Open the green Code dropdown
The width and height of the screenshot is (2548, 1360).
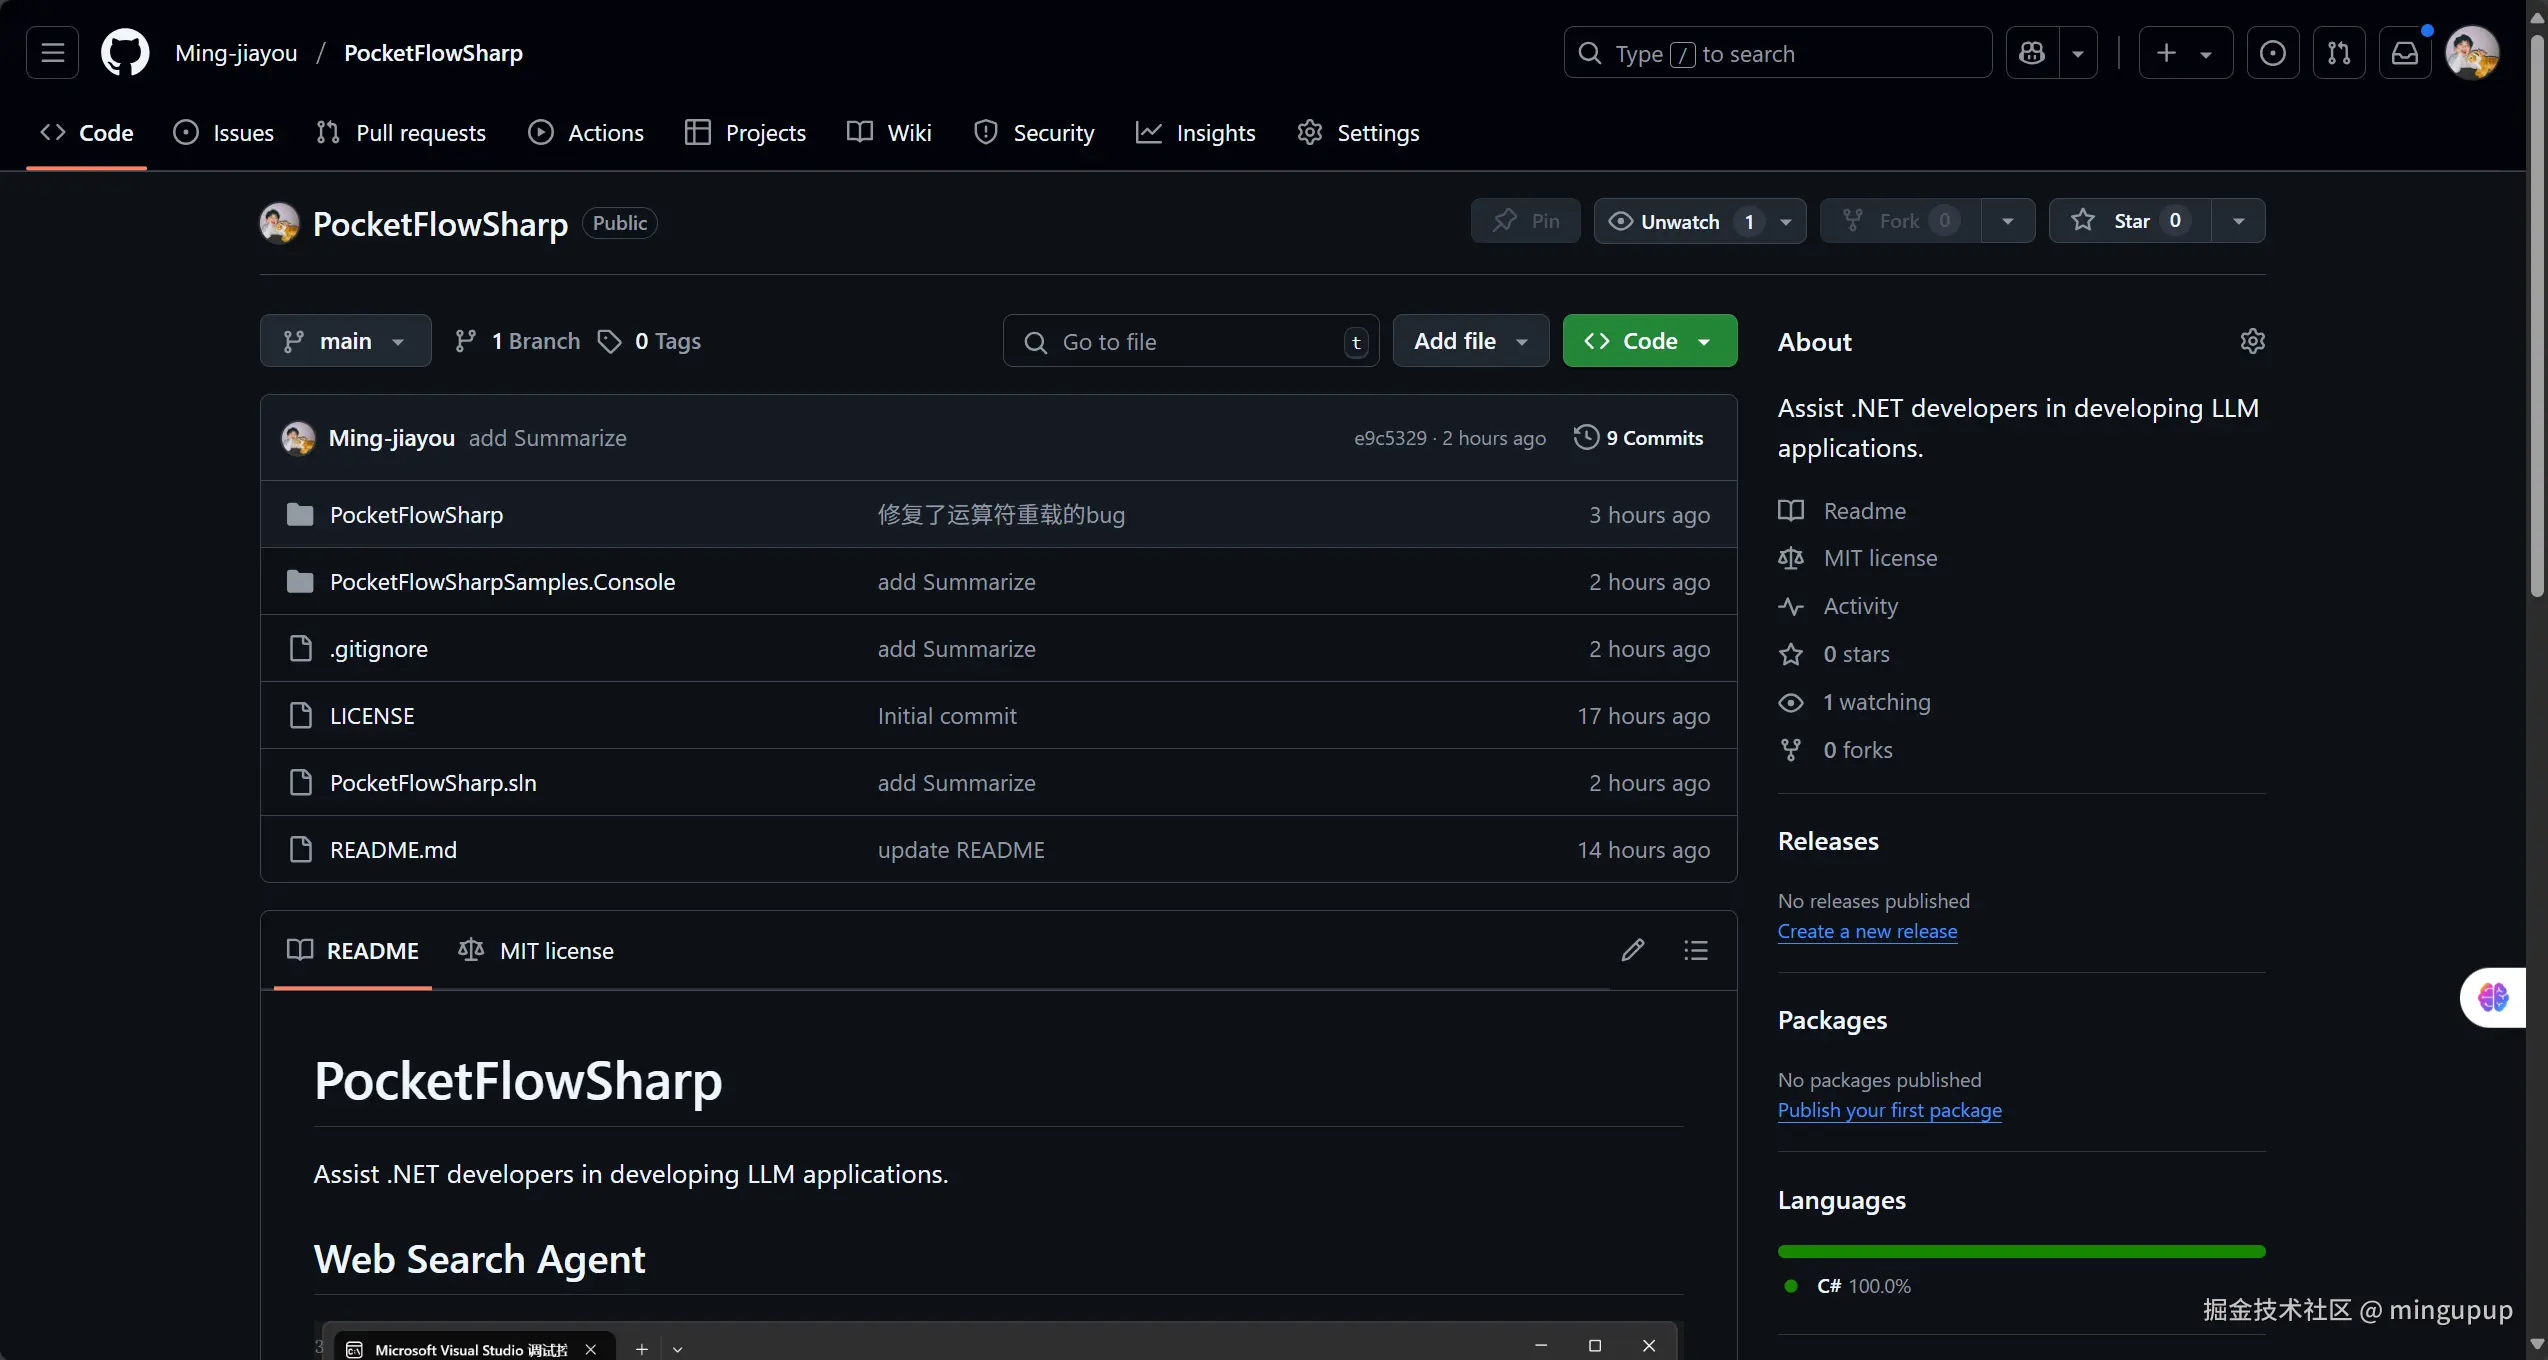[x=1649, y=341]
